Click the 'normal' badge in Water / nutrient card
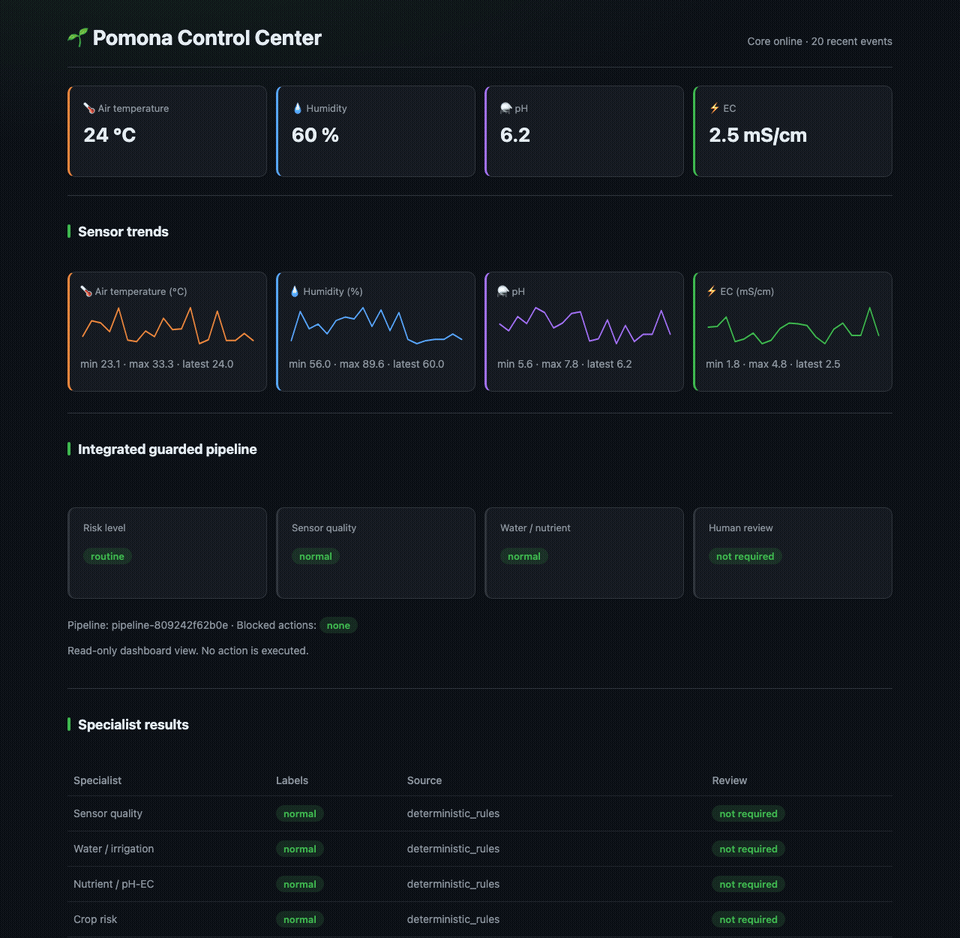Screen dimensions: 960x938 coord(524,556)
